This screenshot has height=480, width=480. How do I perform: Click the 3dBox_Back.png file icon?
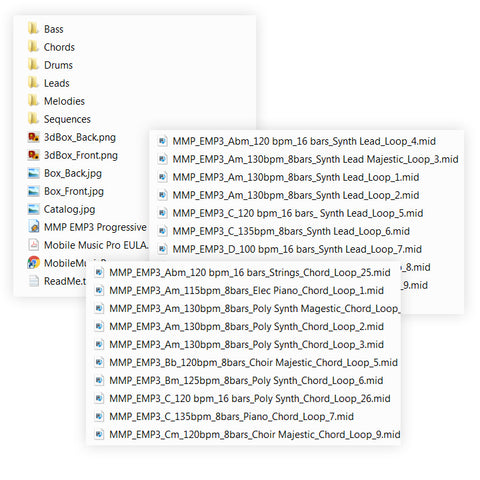pos(33,137)
